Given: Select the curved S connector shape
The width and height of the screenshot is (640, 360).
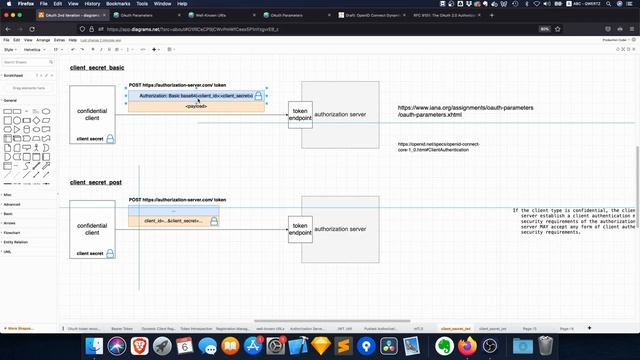Looking at the screenshot, I should pyautogui.click(x=27, y=166).
